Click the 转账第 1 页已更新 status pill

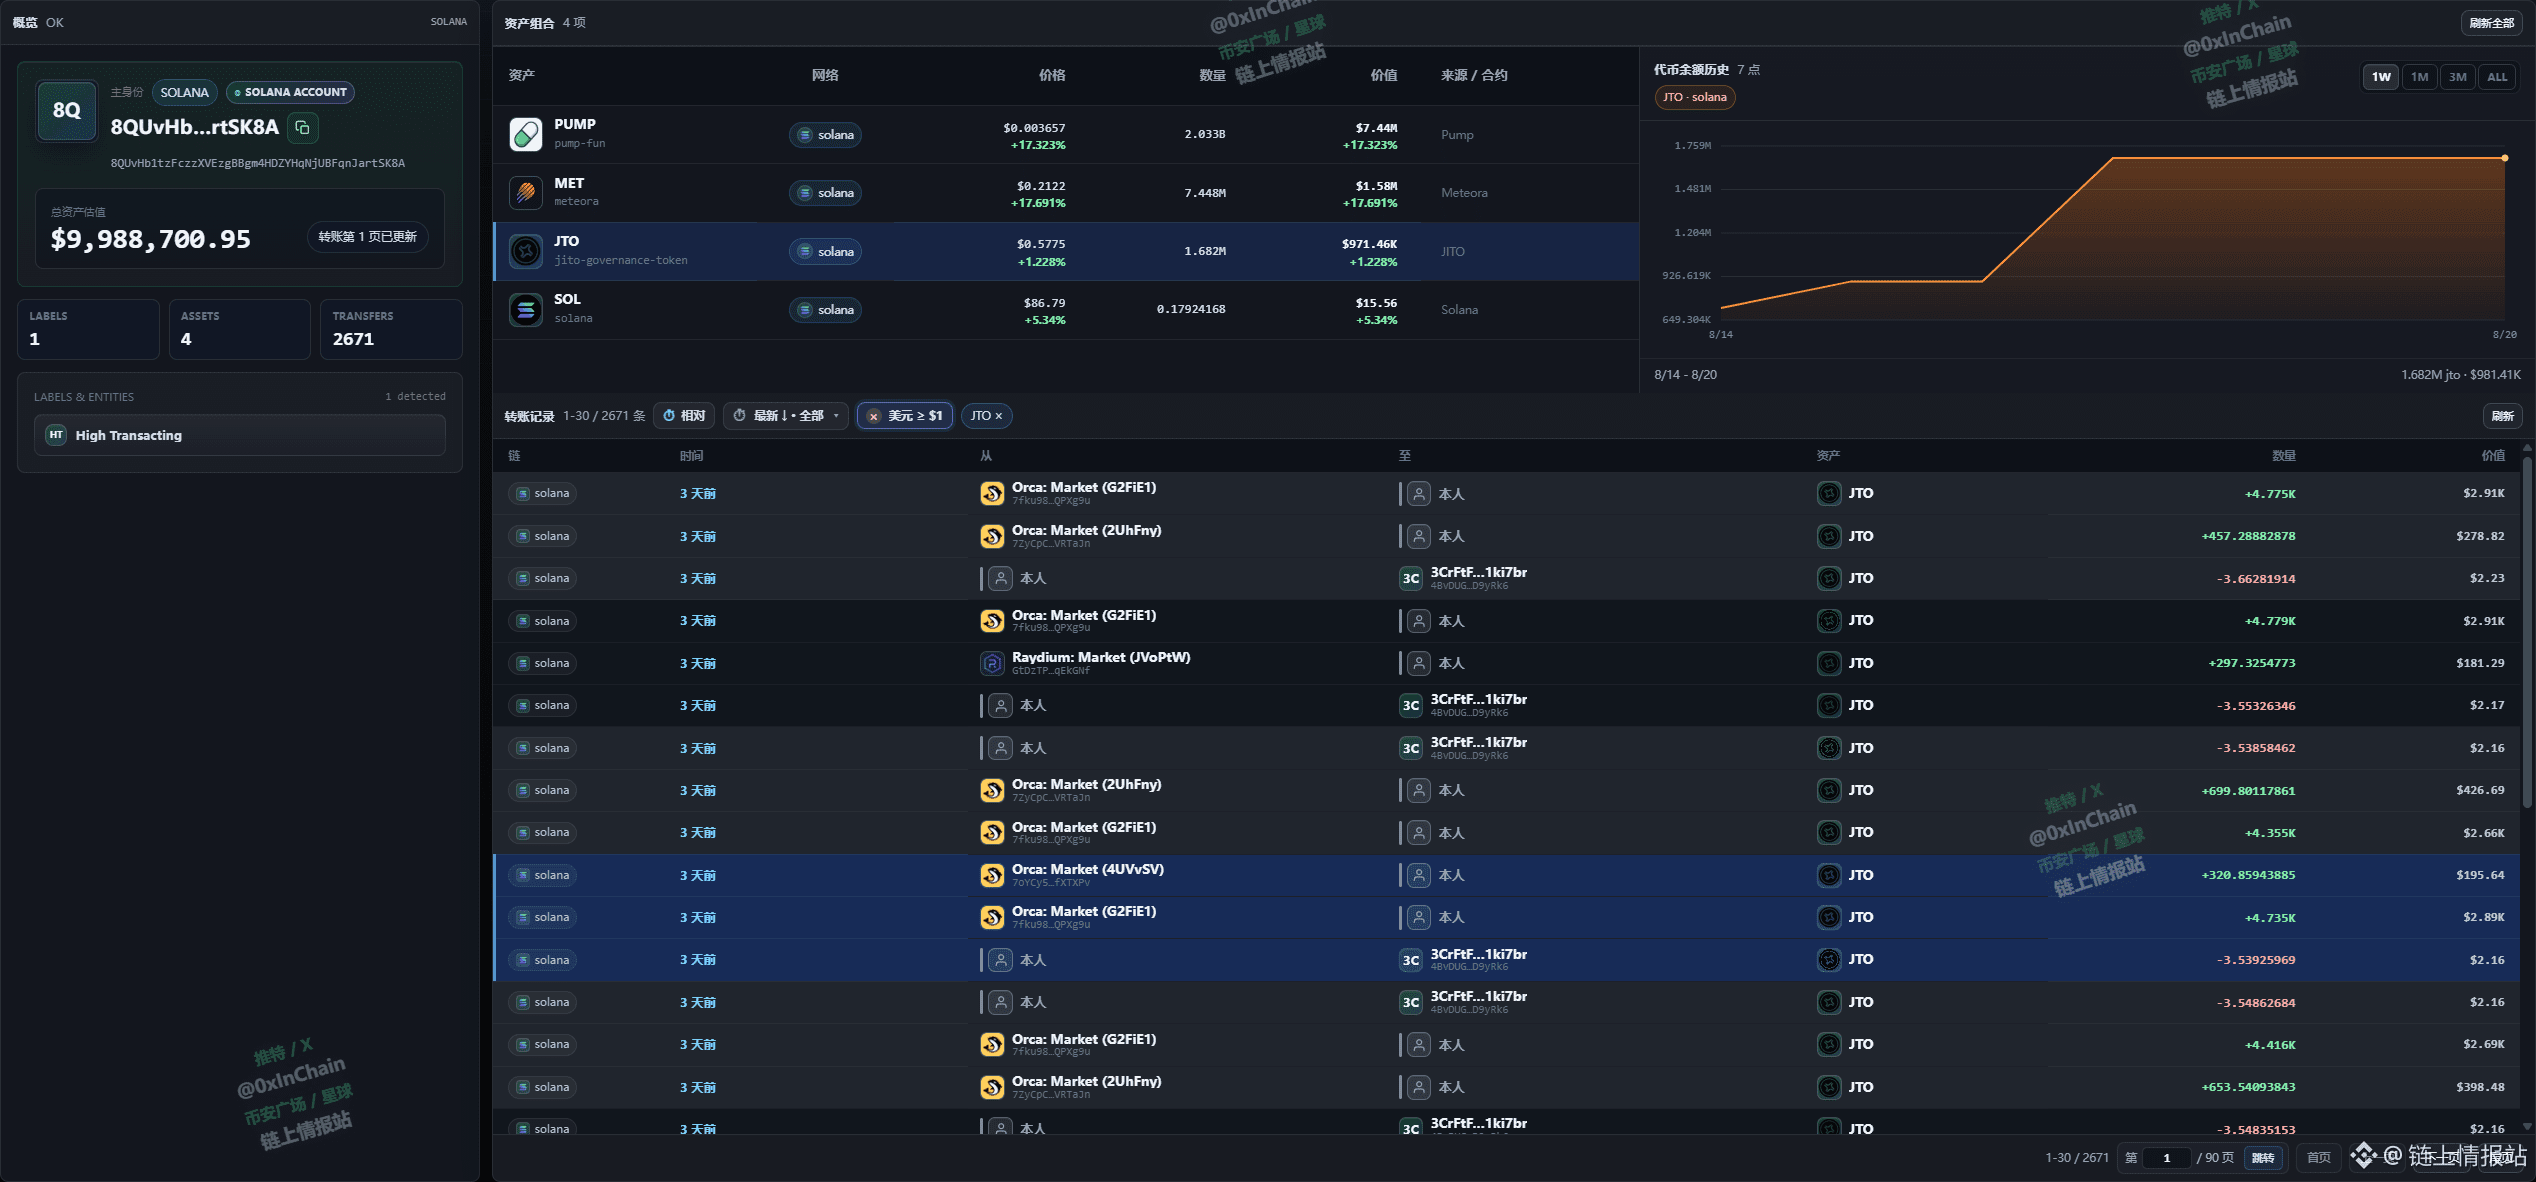367,237
